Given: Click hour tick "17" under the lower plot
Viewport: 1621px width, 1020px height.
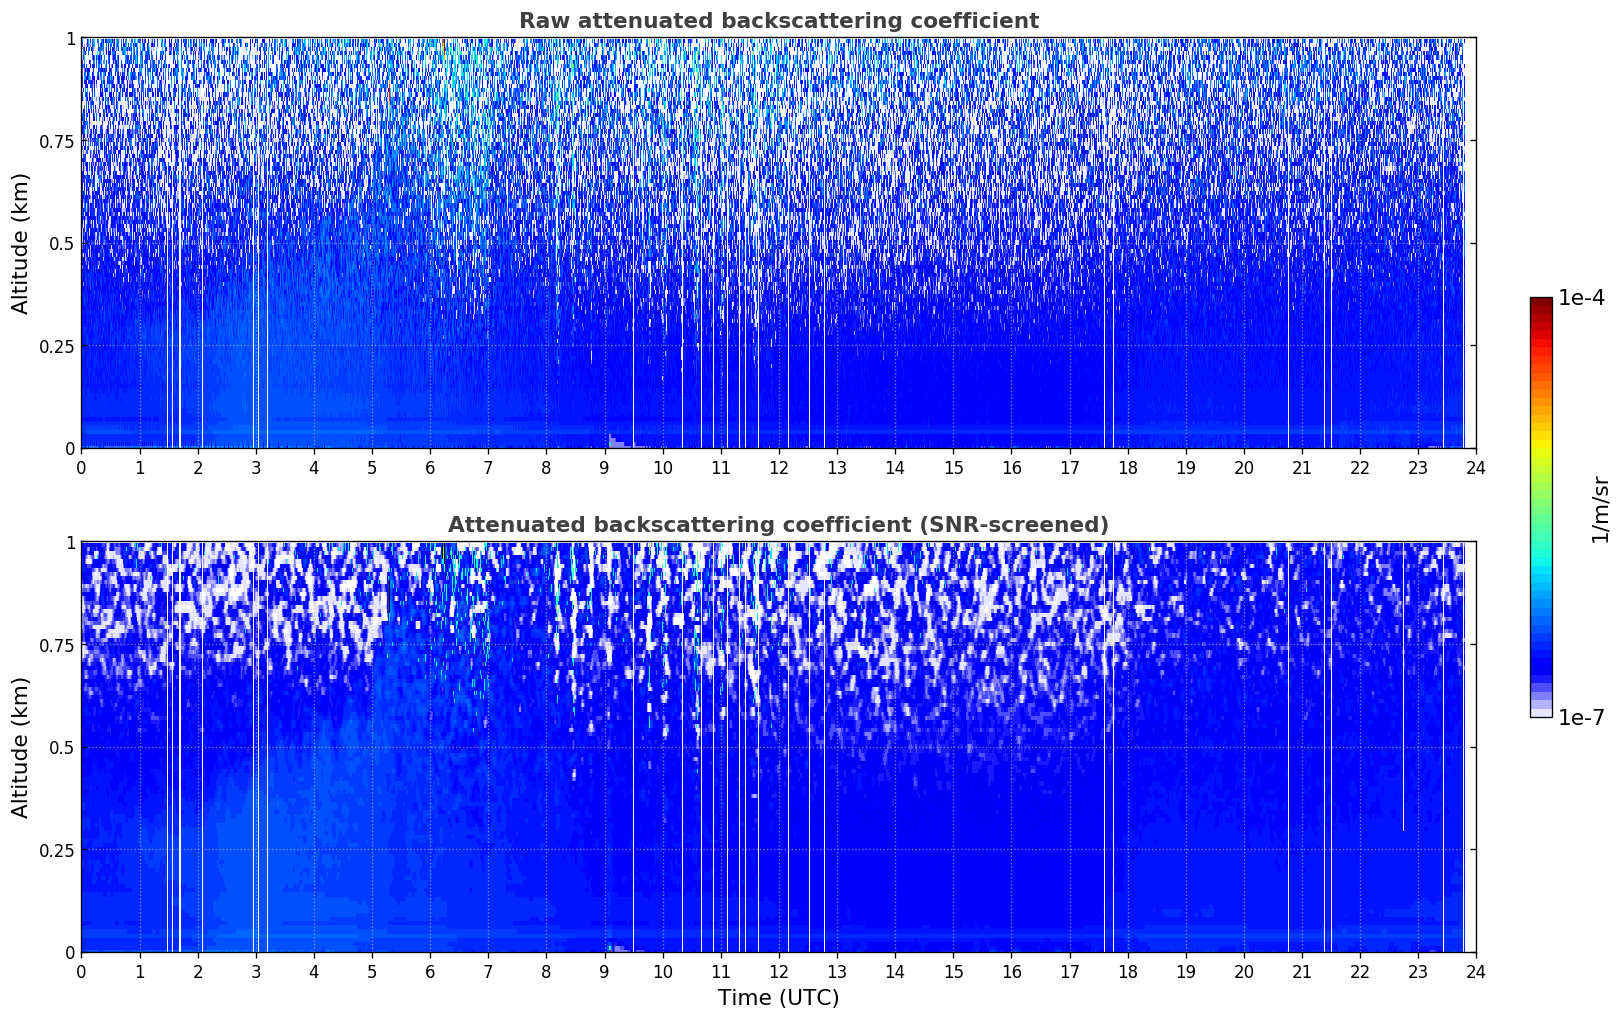Looking at the screenshot, I should [x=1070, y=971].
